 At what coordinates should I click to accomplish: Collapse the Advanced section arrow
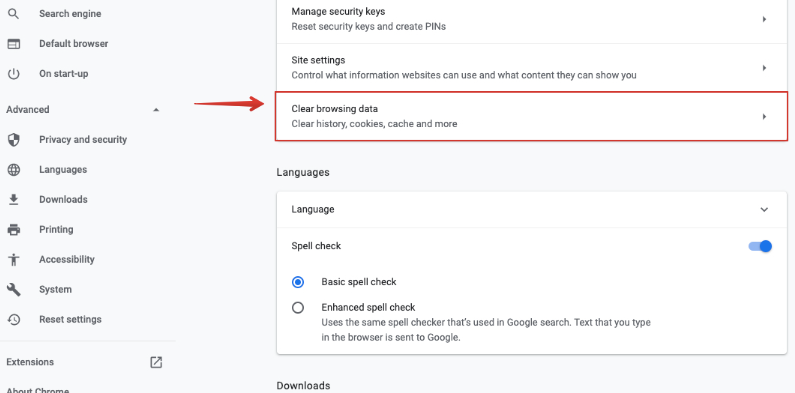point(156,110)
